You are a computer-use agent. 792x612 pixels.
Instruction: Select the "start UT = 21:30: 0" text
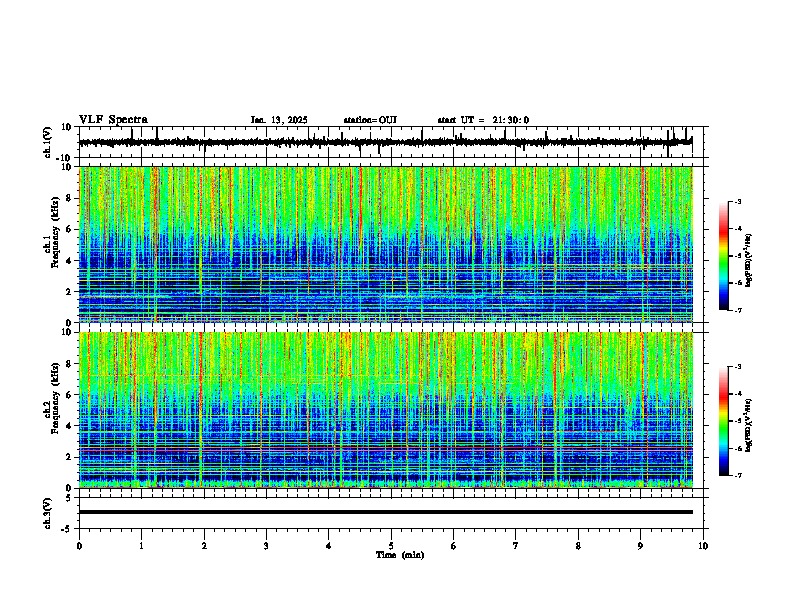(483, 120)
